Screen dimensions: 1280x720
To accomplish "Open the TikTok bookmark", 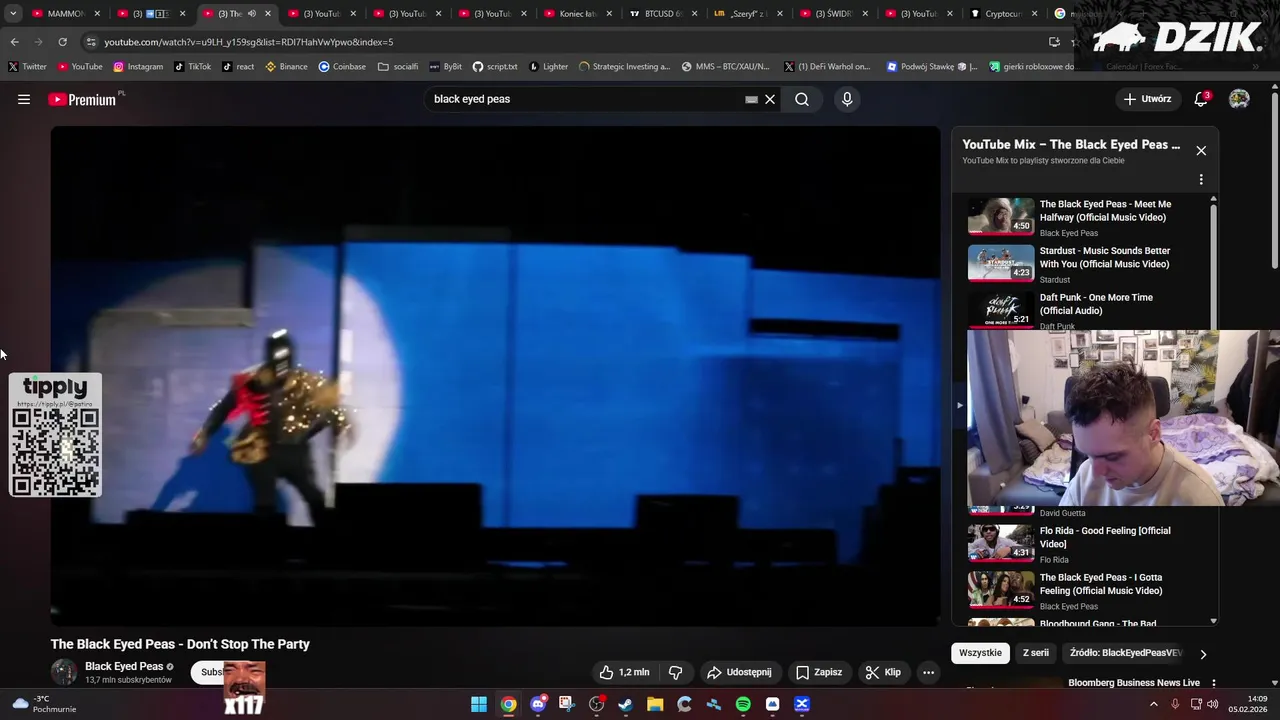I will (192, 66).
